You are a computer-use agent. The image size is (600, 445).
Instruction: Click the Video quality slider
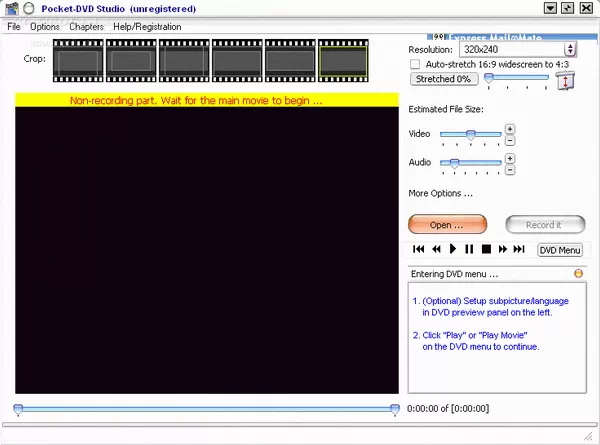pos(470,134)
